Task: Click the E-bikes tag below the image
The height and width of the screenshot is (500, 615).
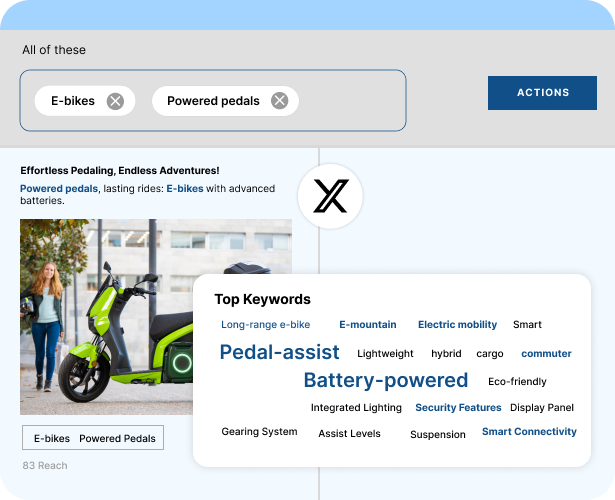Action: tap(52, 438)
